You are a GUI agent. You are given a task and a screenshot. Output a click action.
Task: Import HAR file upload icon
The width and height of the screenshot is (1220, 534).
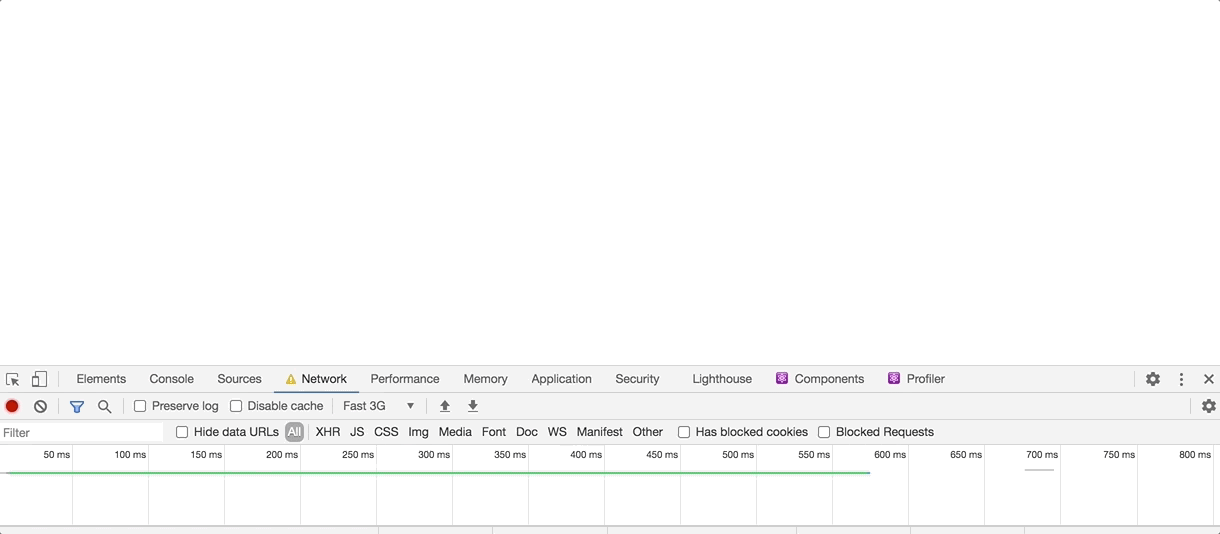coord(445,406)
